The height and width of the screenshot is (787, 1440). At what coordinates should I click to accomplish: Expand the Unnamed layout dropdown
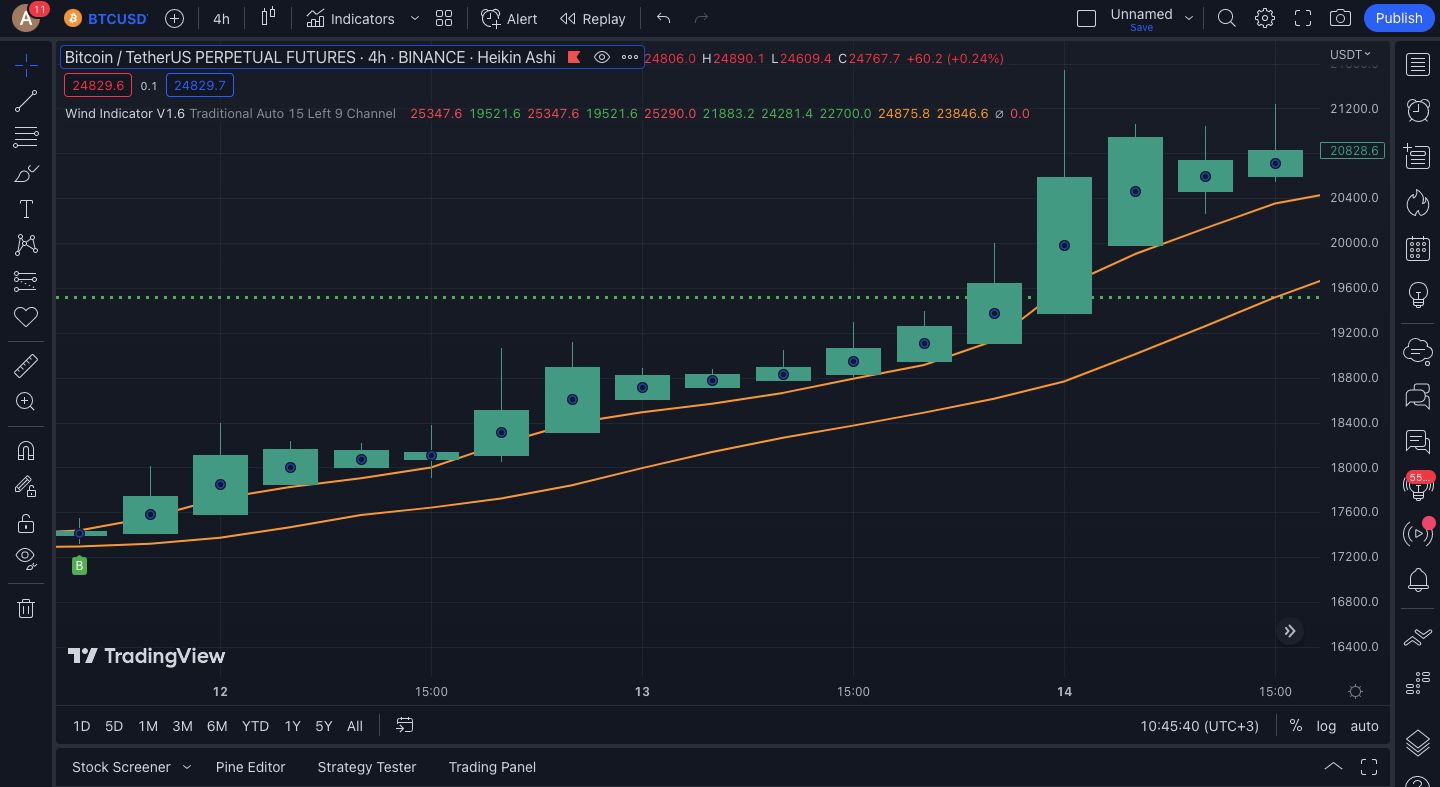(x=1189, y=18)
